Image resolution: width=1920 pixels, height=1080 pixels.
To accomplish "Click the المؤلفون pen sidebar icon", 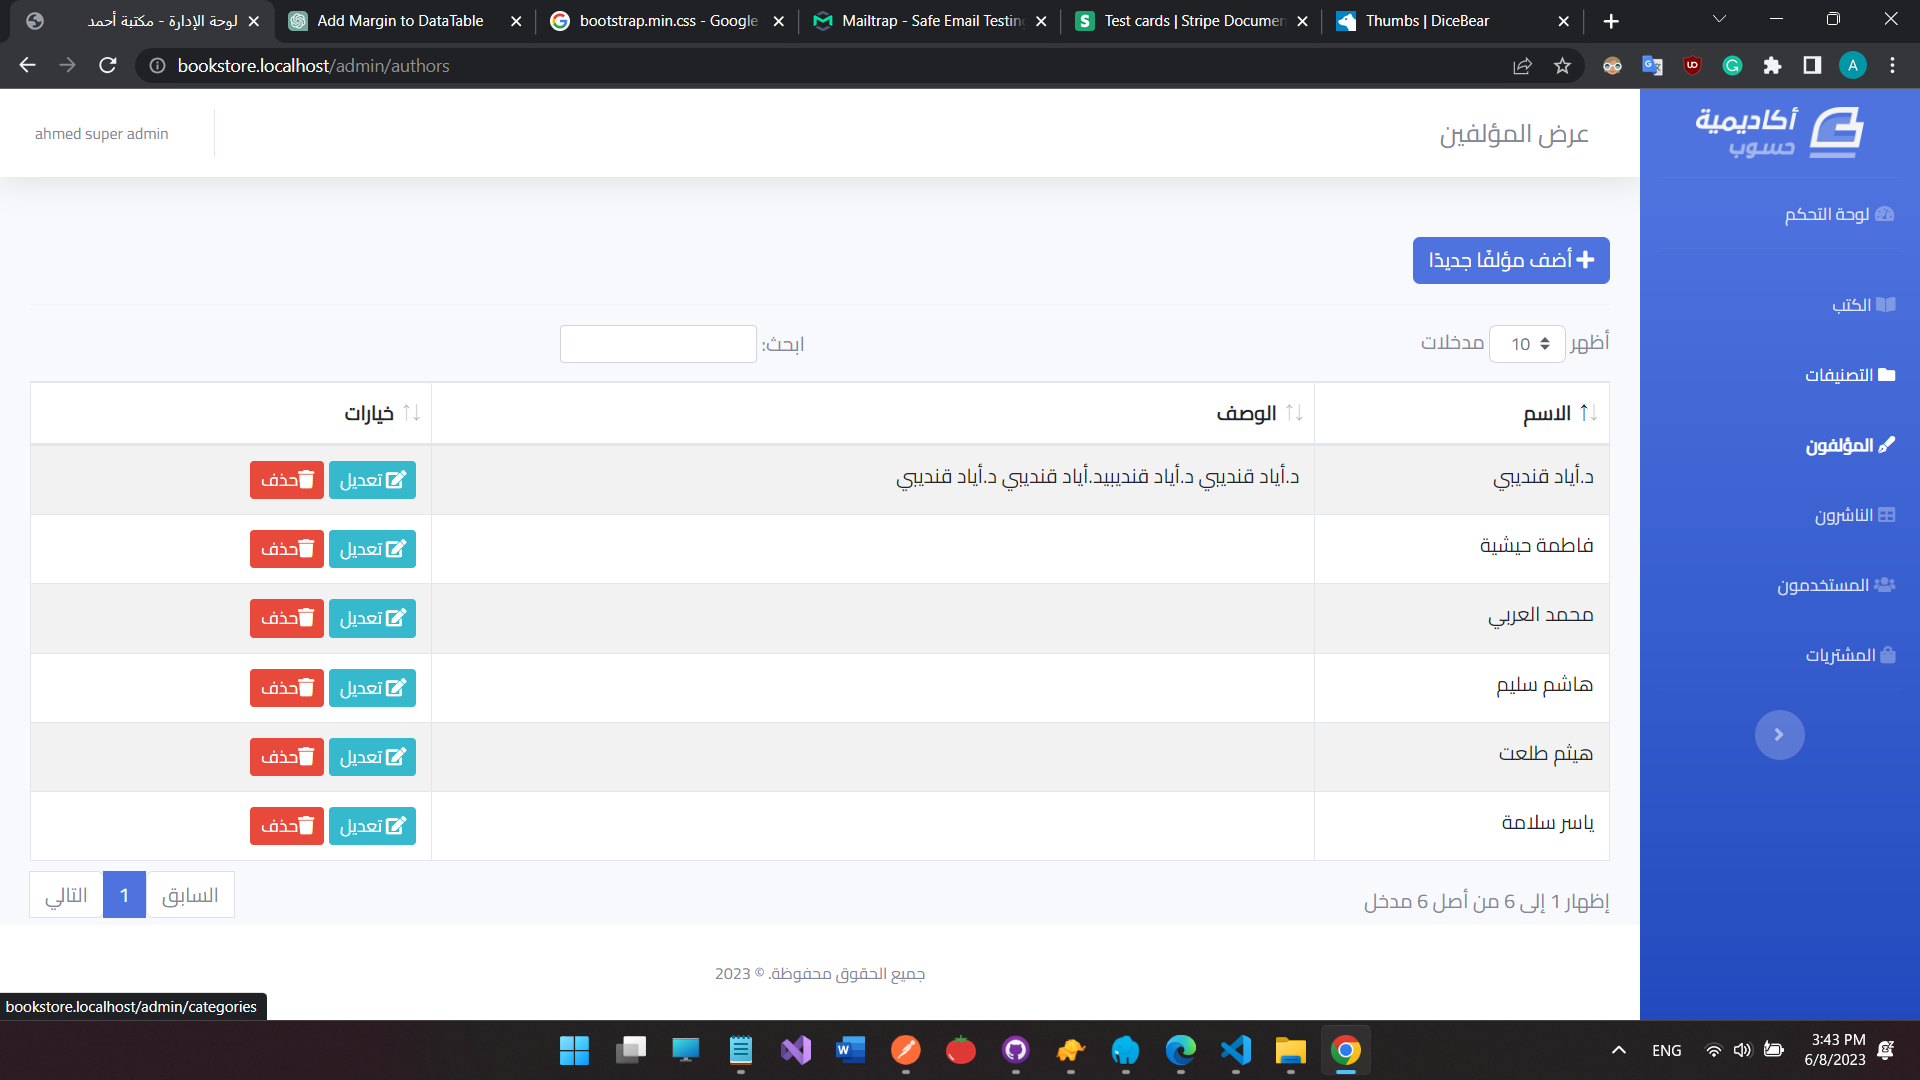I will 1887,444.
